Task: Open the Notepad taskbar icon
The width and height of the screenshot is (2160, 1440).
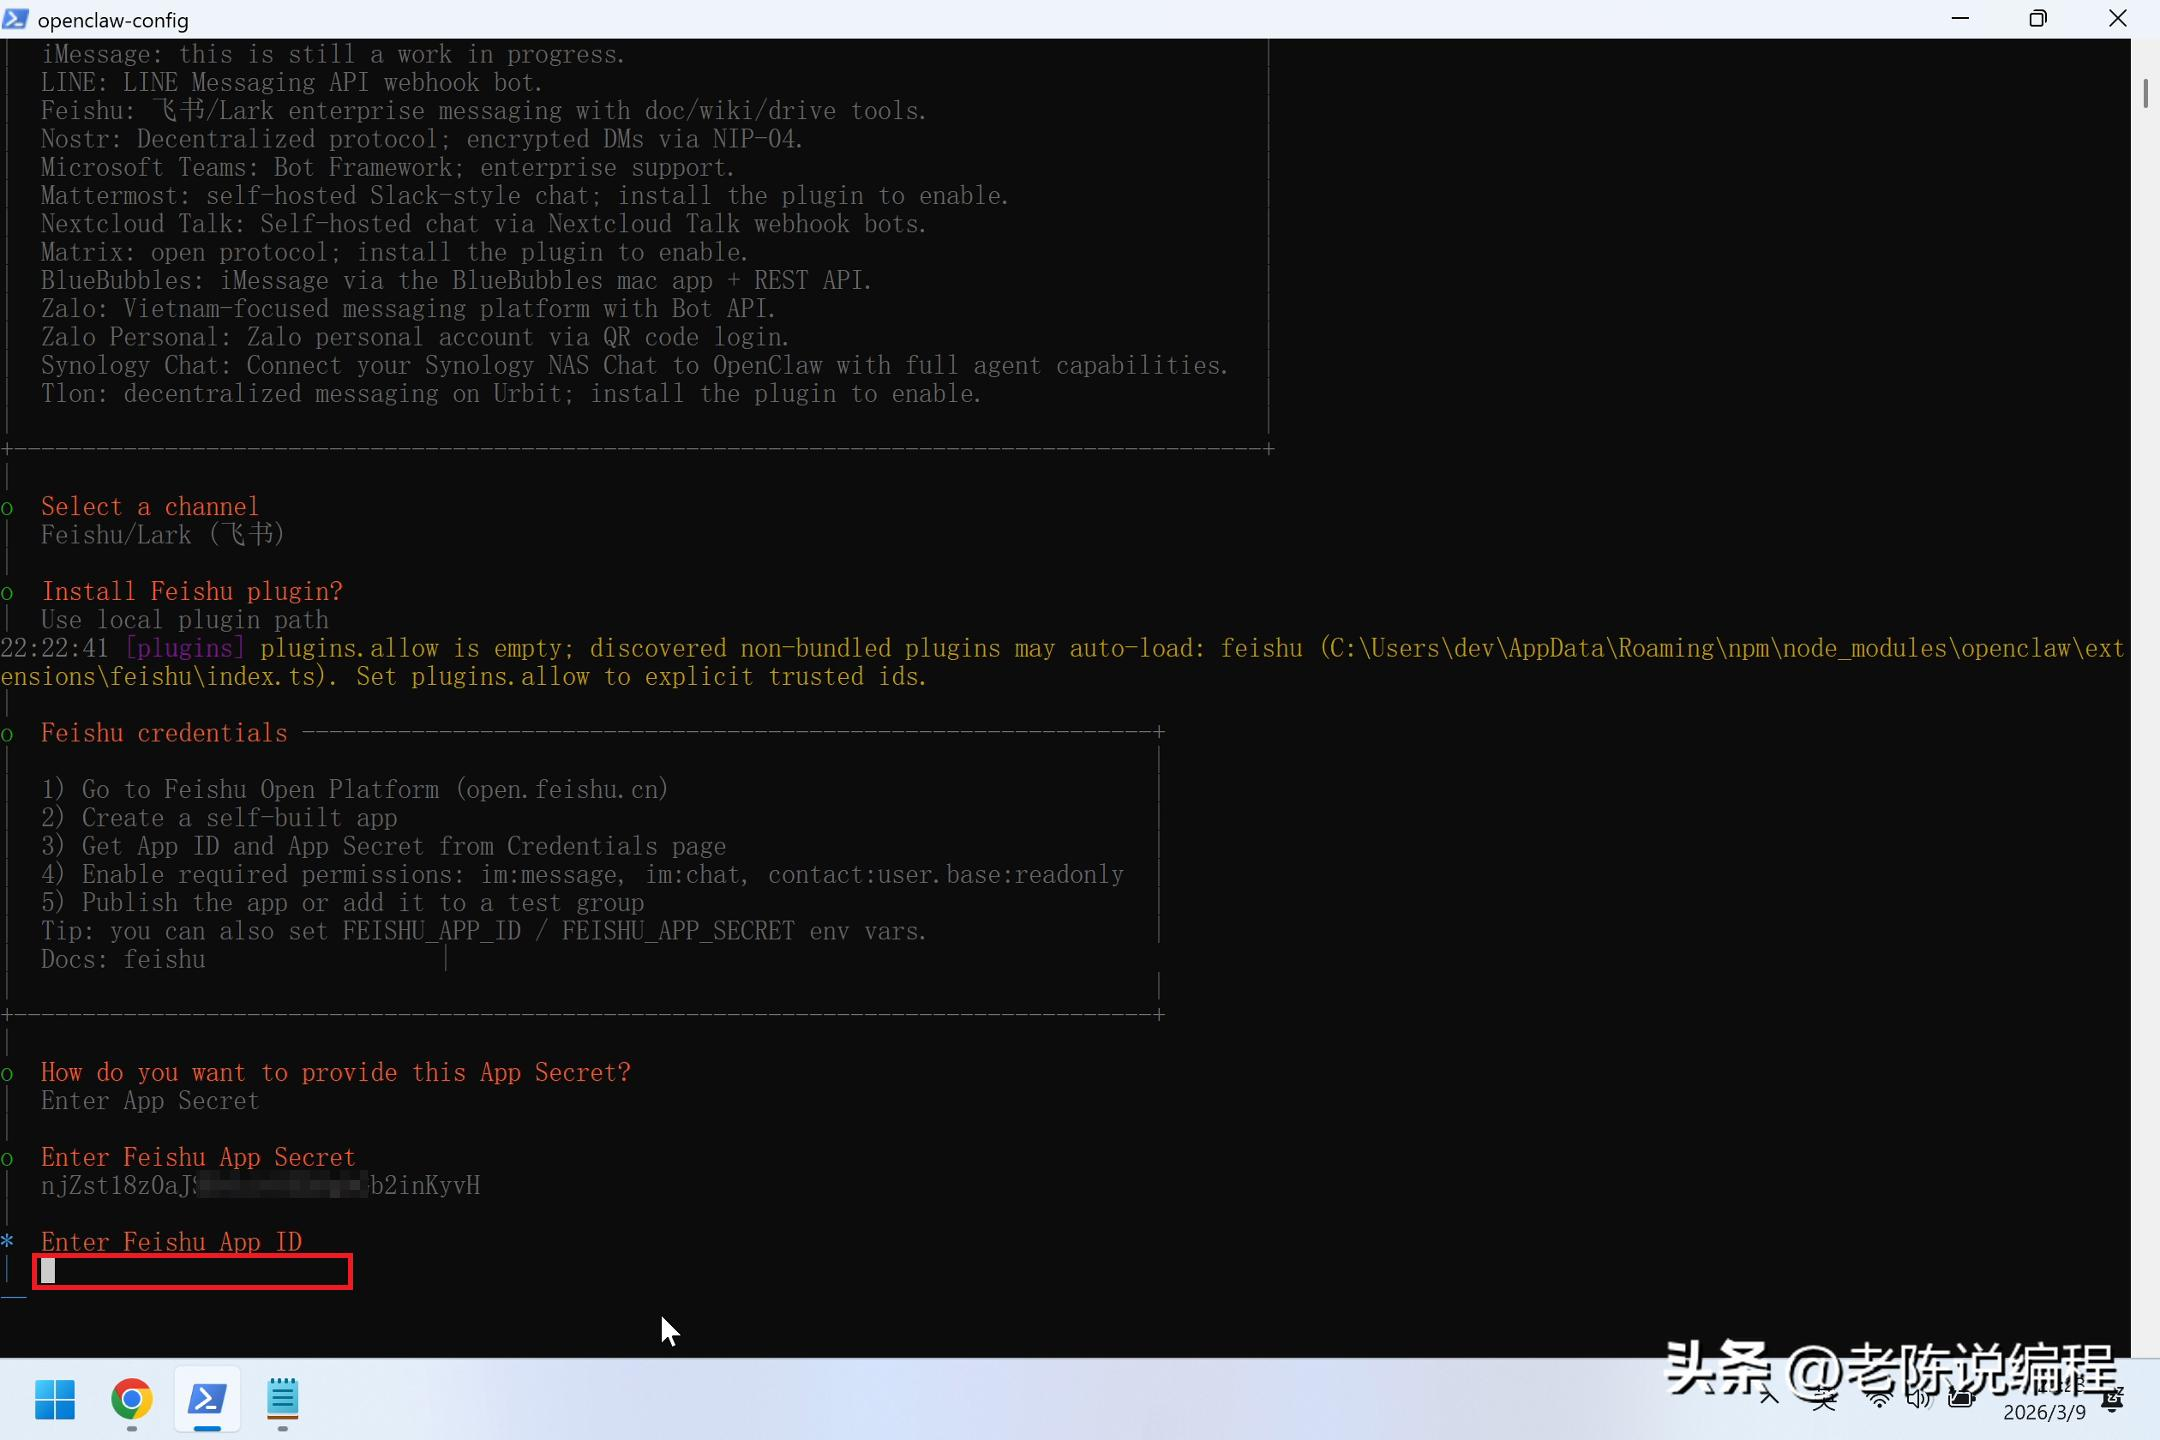Action: [x=283, y=1399]
